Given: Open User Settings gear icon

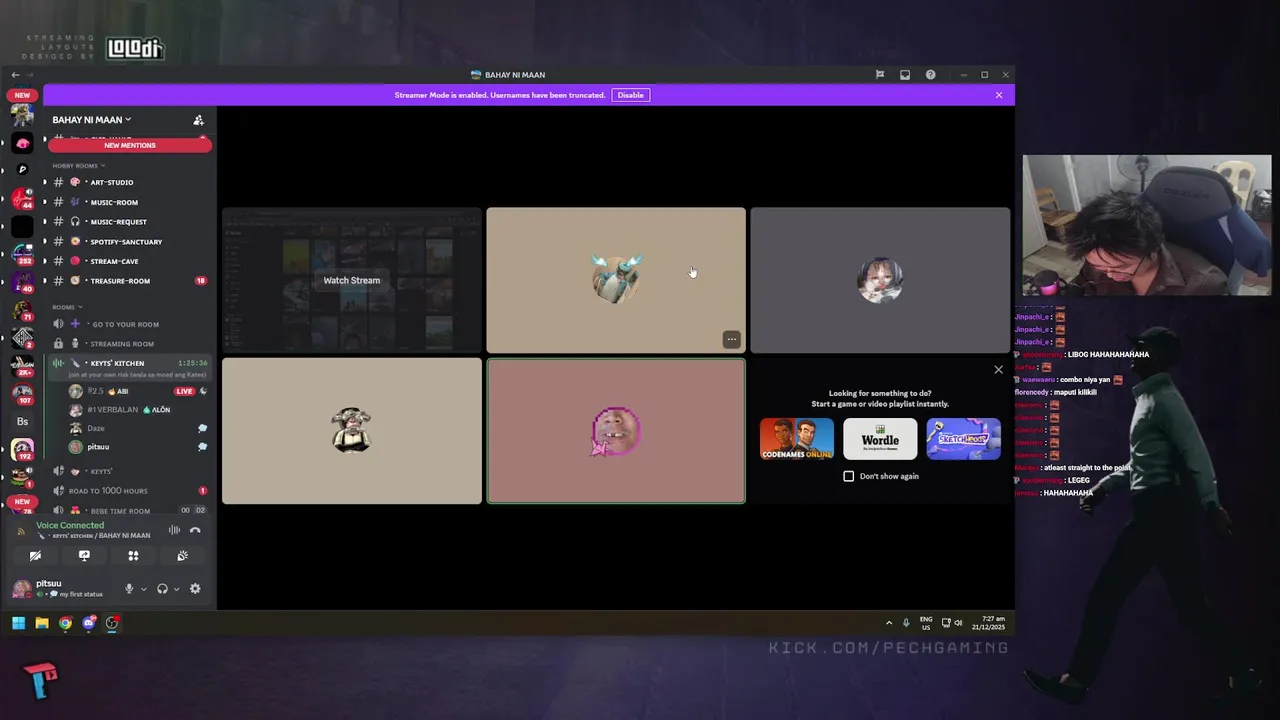Looking at the screenshot, I should point(195,589).
